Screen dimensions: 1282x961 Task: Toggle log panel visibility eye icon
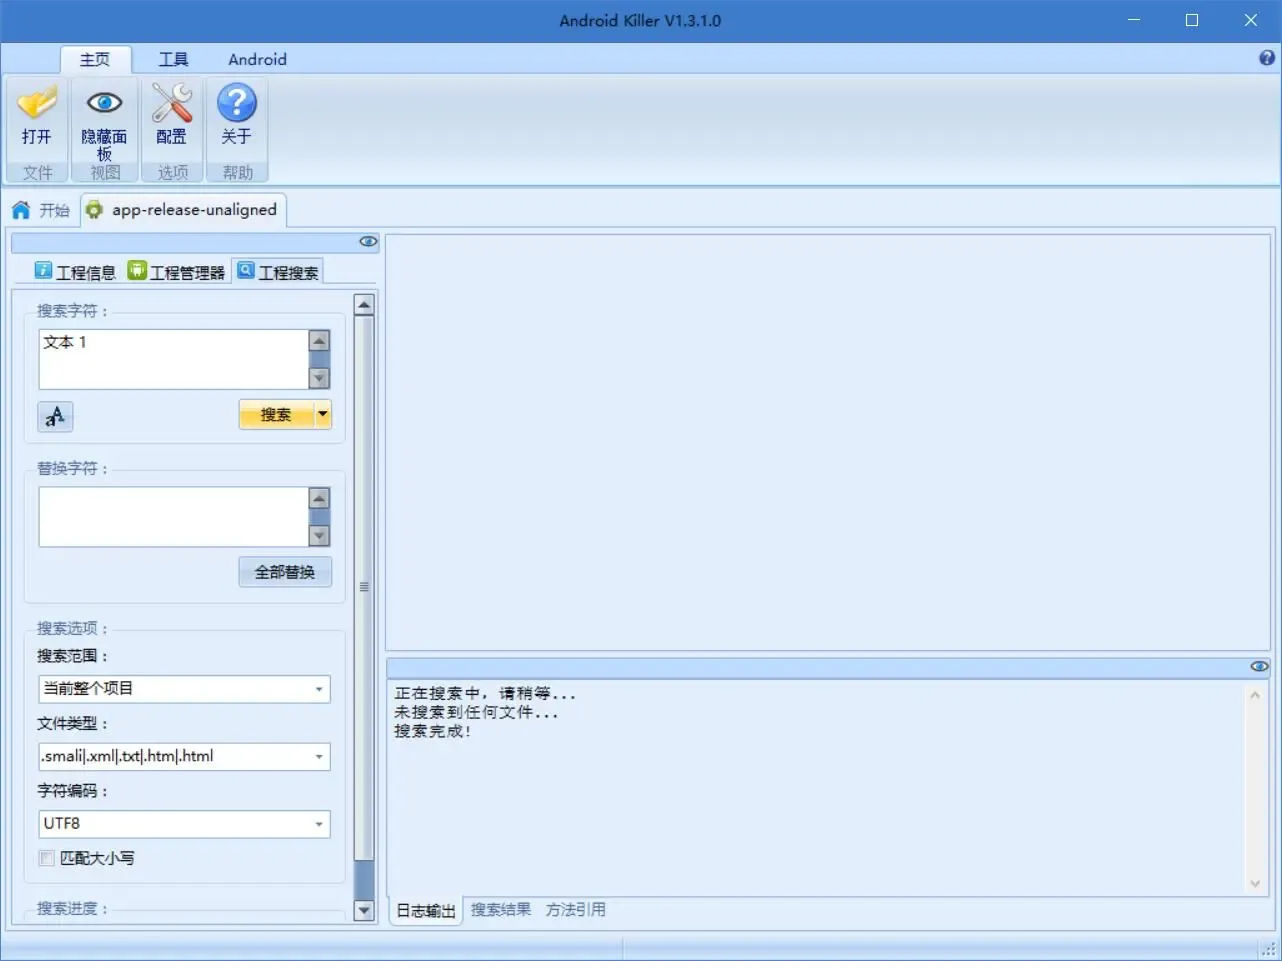pyautogui.click(x=1259, y=666)
